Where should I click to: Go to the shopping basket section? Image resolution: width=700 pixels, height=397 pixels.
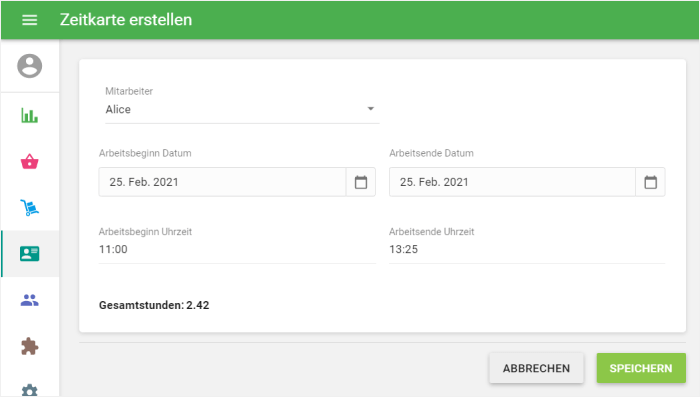click(29, 162)
